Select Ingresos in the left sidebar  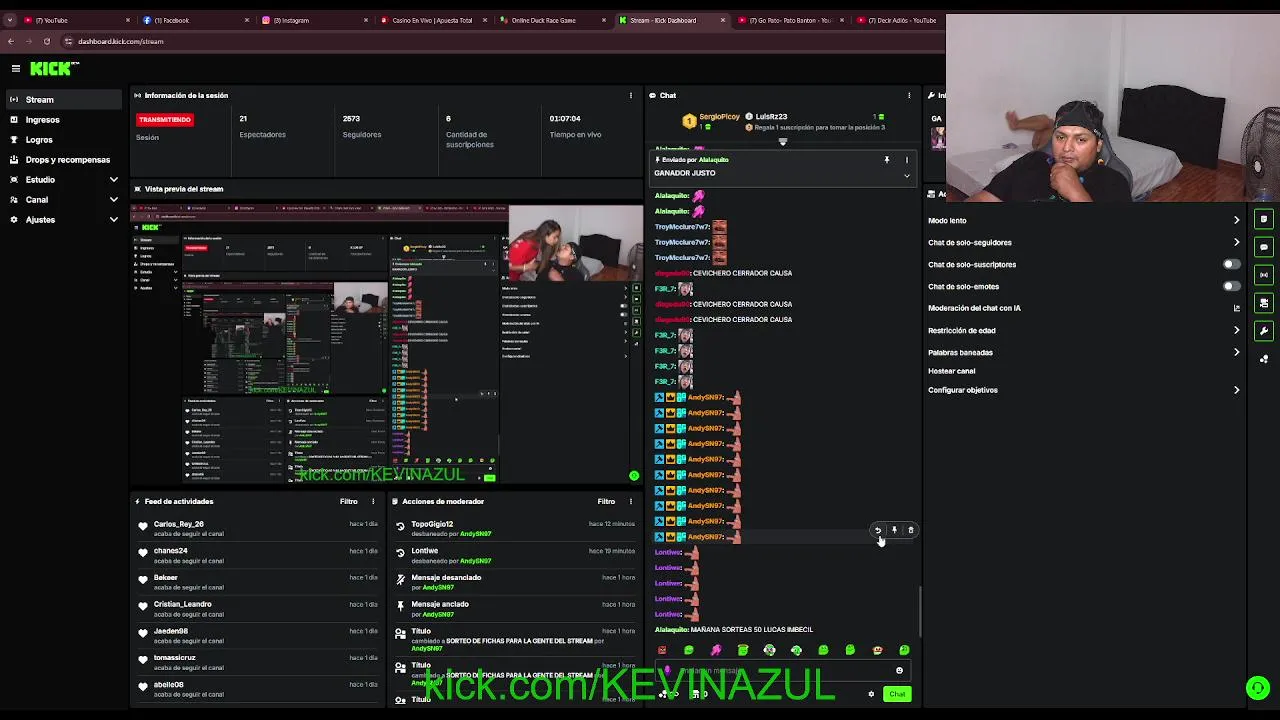[65, 119]
